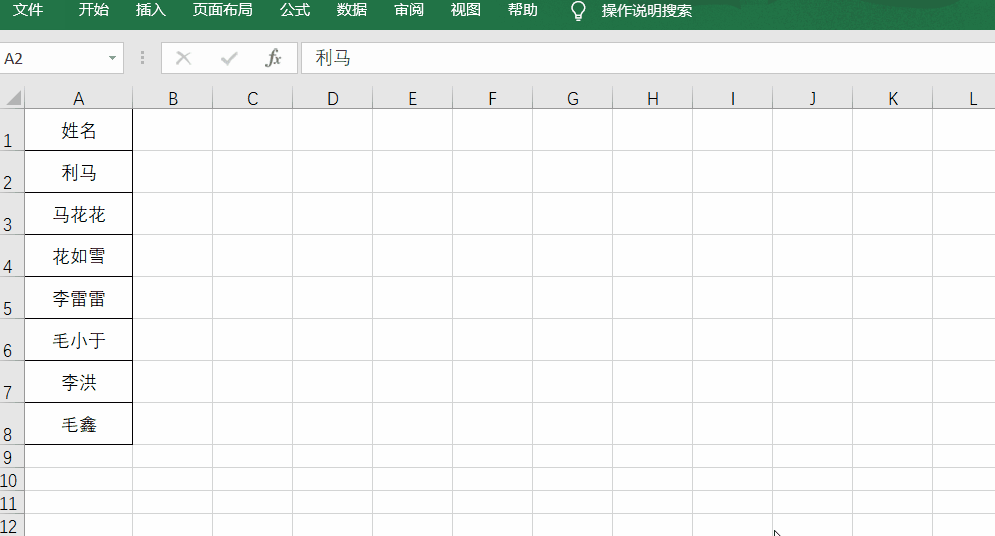Image resolution: width=995 pixels, height=536 pixels.
Task: Open the 帮助 ribbon tab
Action: pos(523,10)
